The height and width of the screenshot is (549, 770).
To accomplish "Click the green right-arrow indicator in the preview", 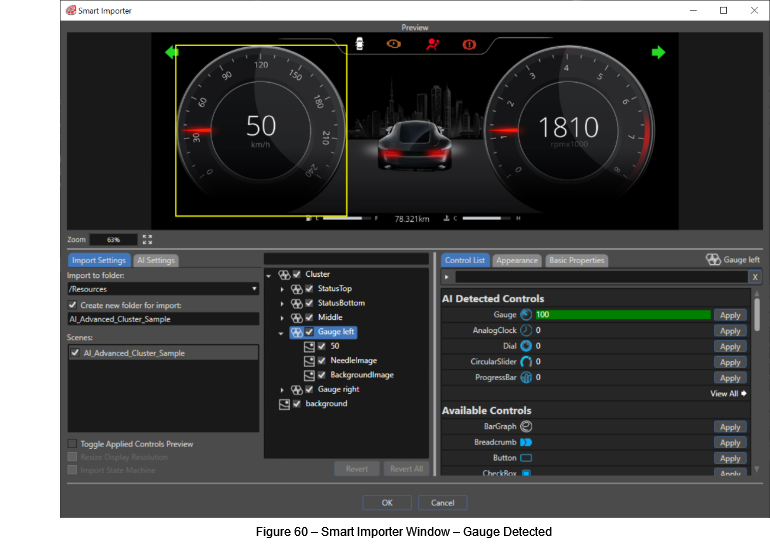I will (658, 53).
